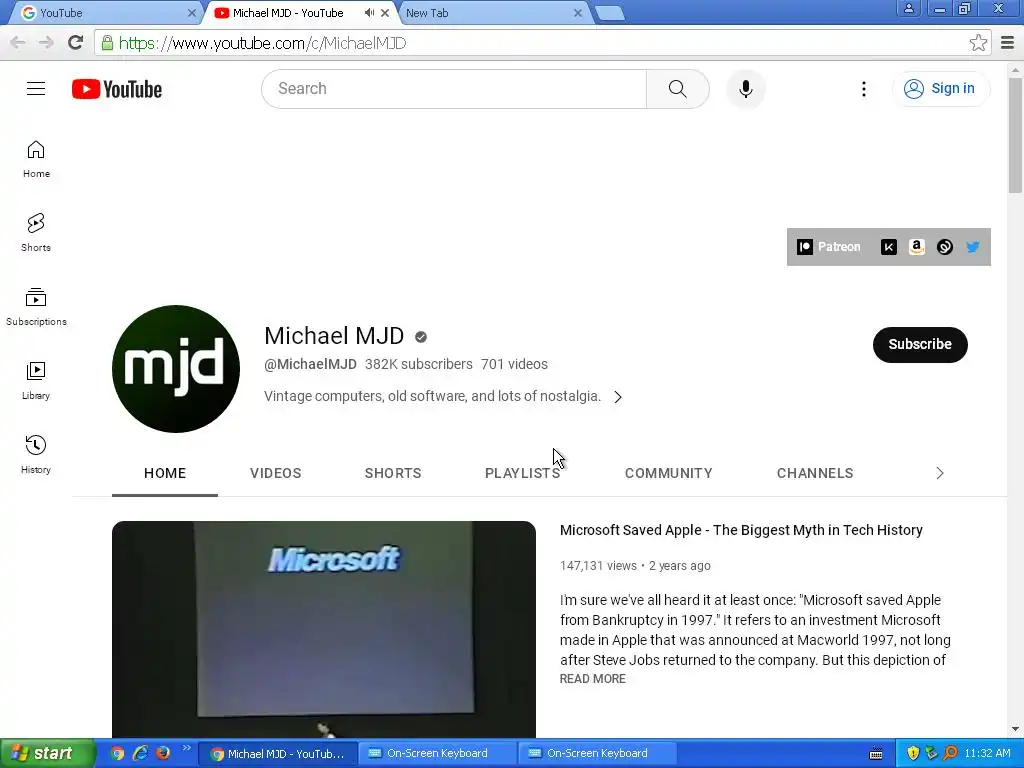The height and width of the screenshot is (768, 1024).
Task: Click the secure padlock icon in address bar
Action: pyautogui.click(x=107, y=43)
